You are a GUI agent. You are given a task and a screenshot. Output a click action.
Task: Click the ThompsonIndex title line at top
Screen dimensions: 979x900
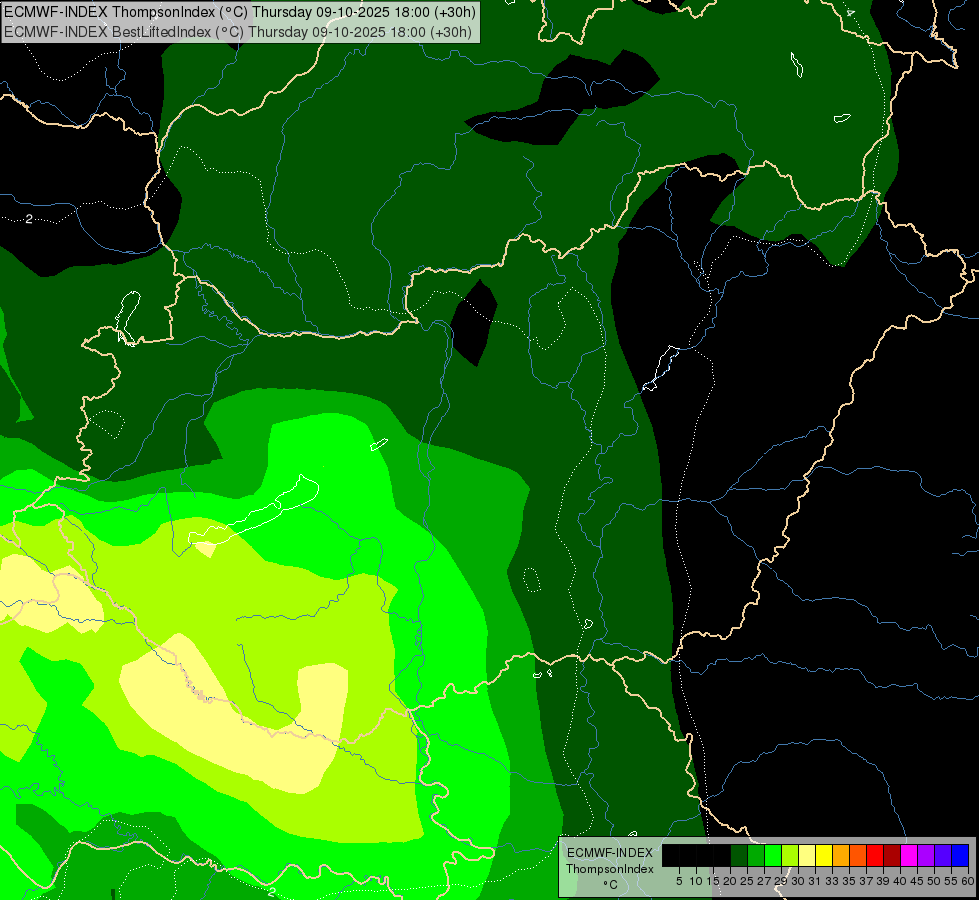pos(240,13)
